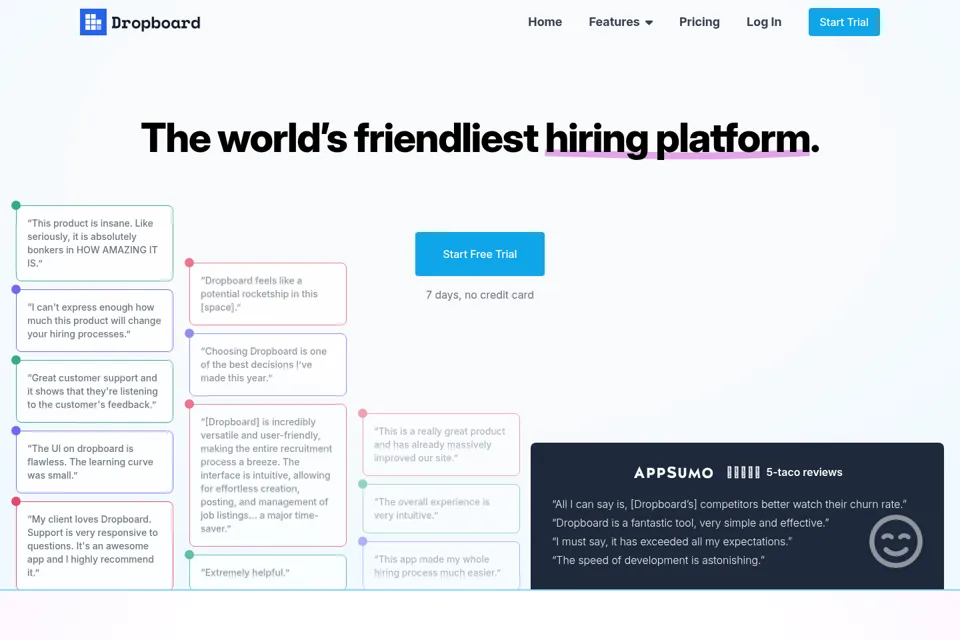Click the Start Free Trial button
Screen dimensions: 960x640
click(479, 254)
